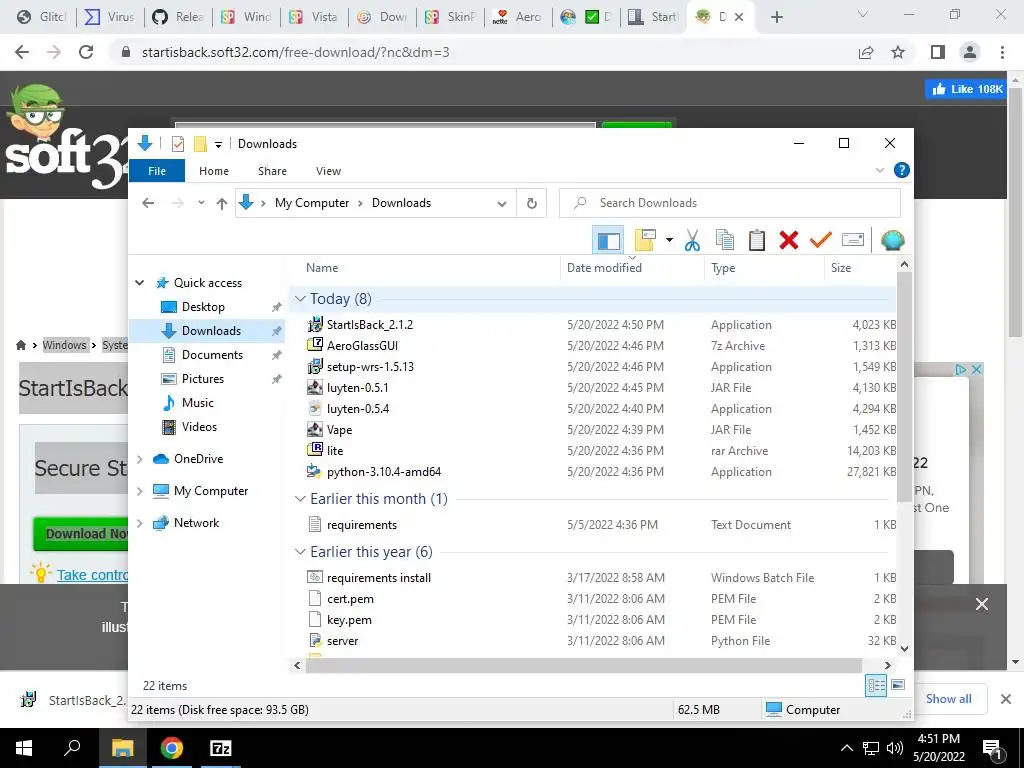Switch to Details view icon in status bar
1024x768 pixels.
click(x=876, y=686)
